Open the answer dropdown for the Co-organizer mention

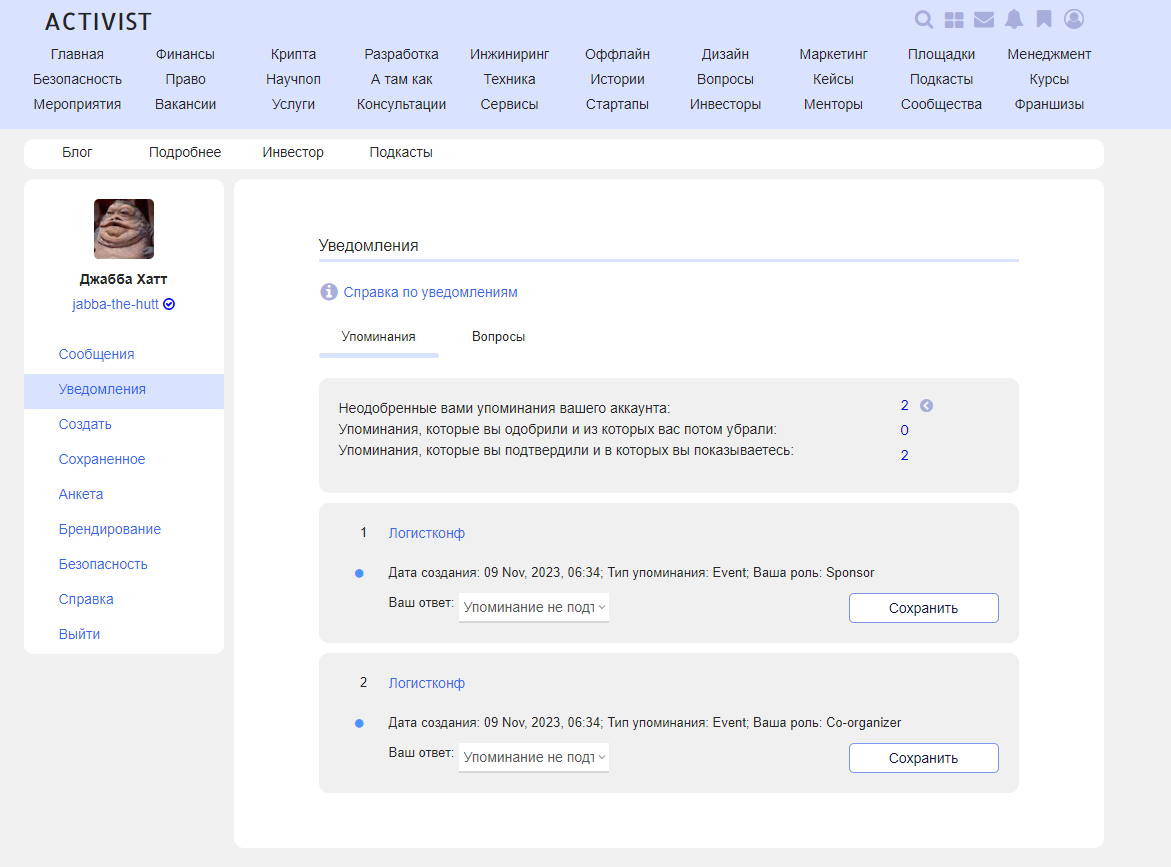[534, 757]
